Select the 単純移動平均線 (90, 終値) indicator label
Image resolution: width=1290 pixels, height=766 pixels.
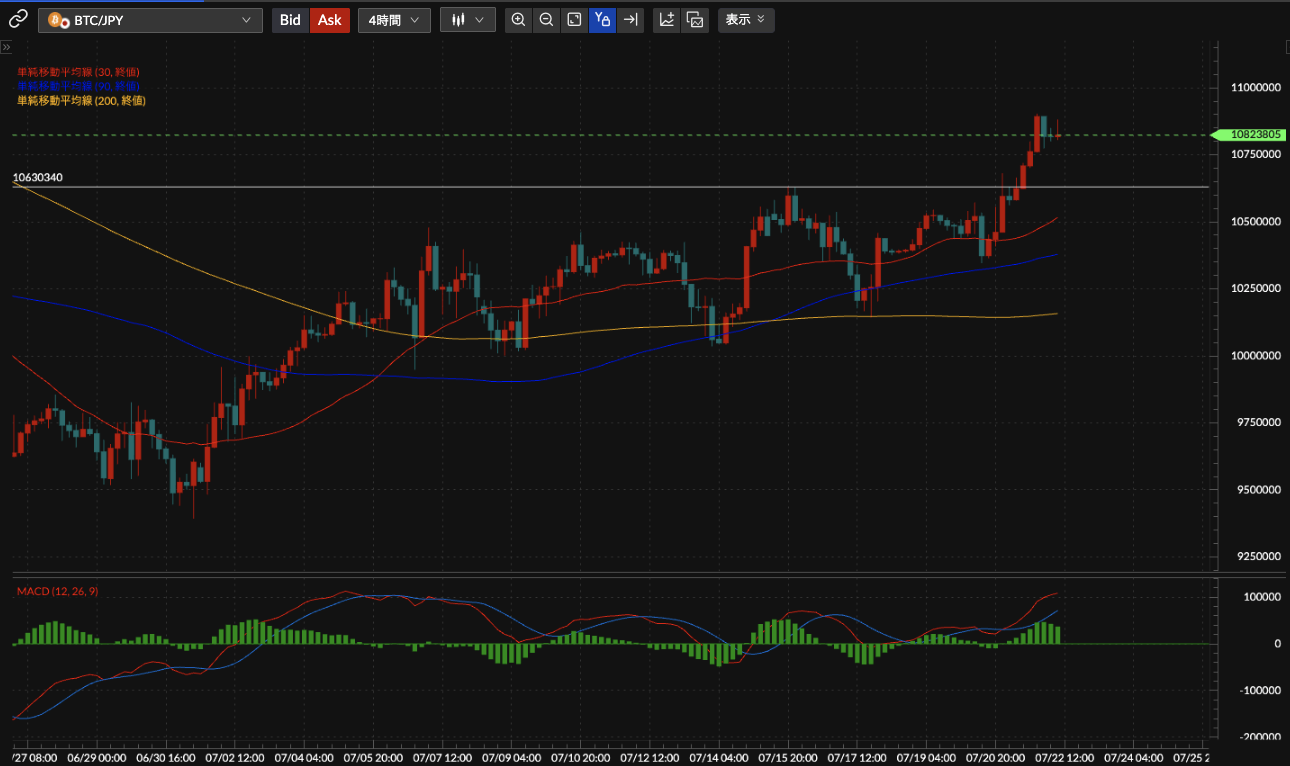[78, 87]
